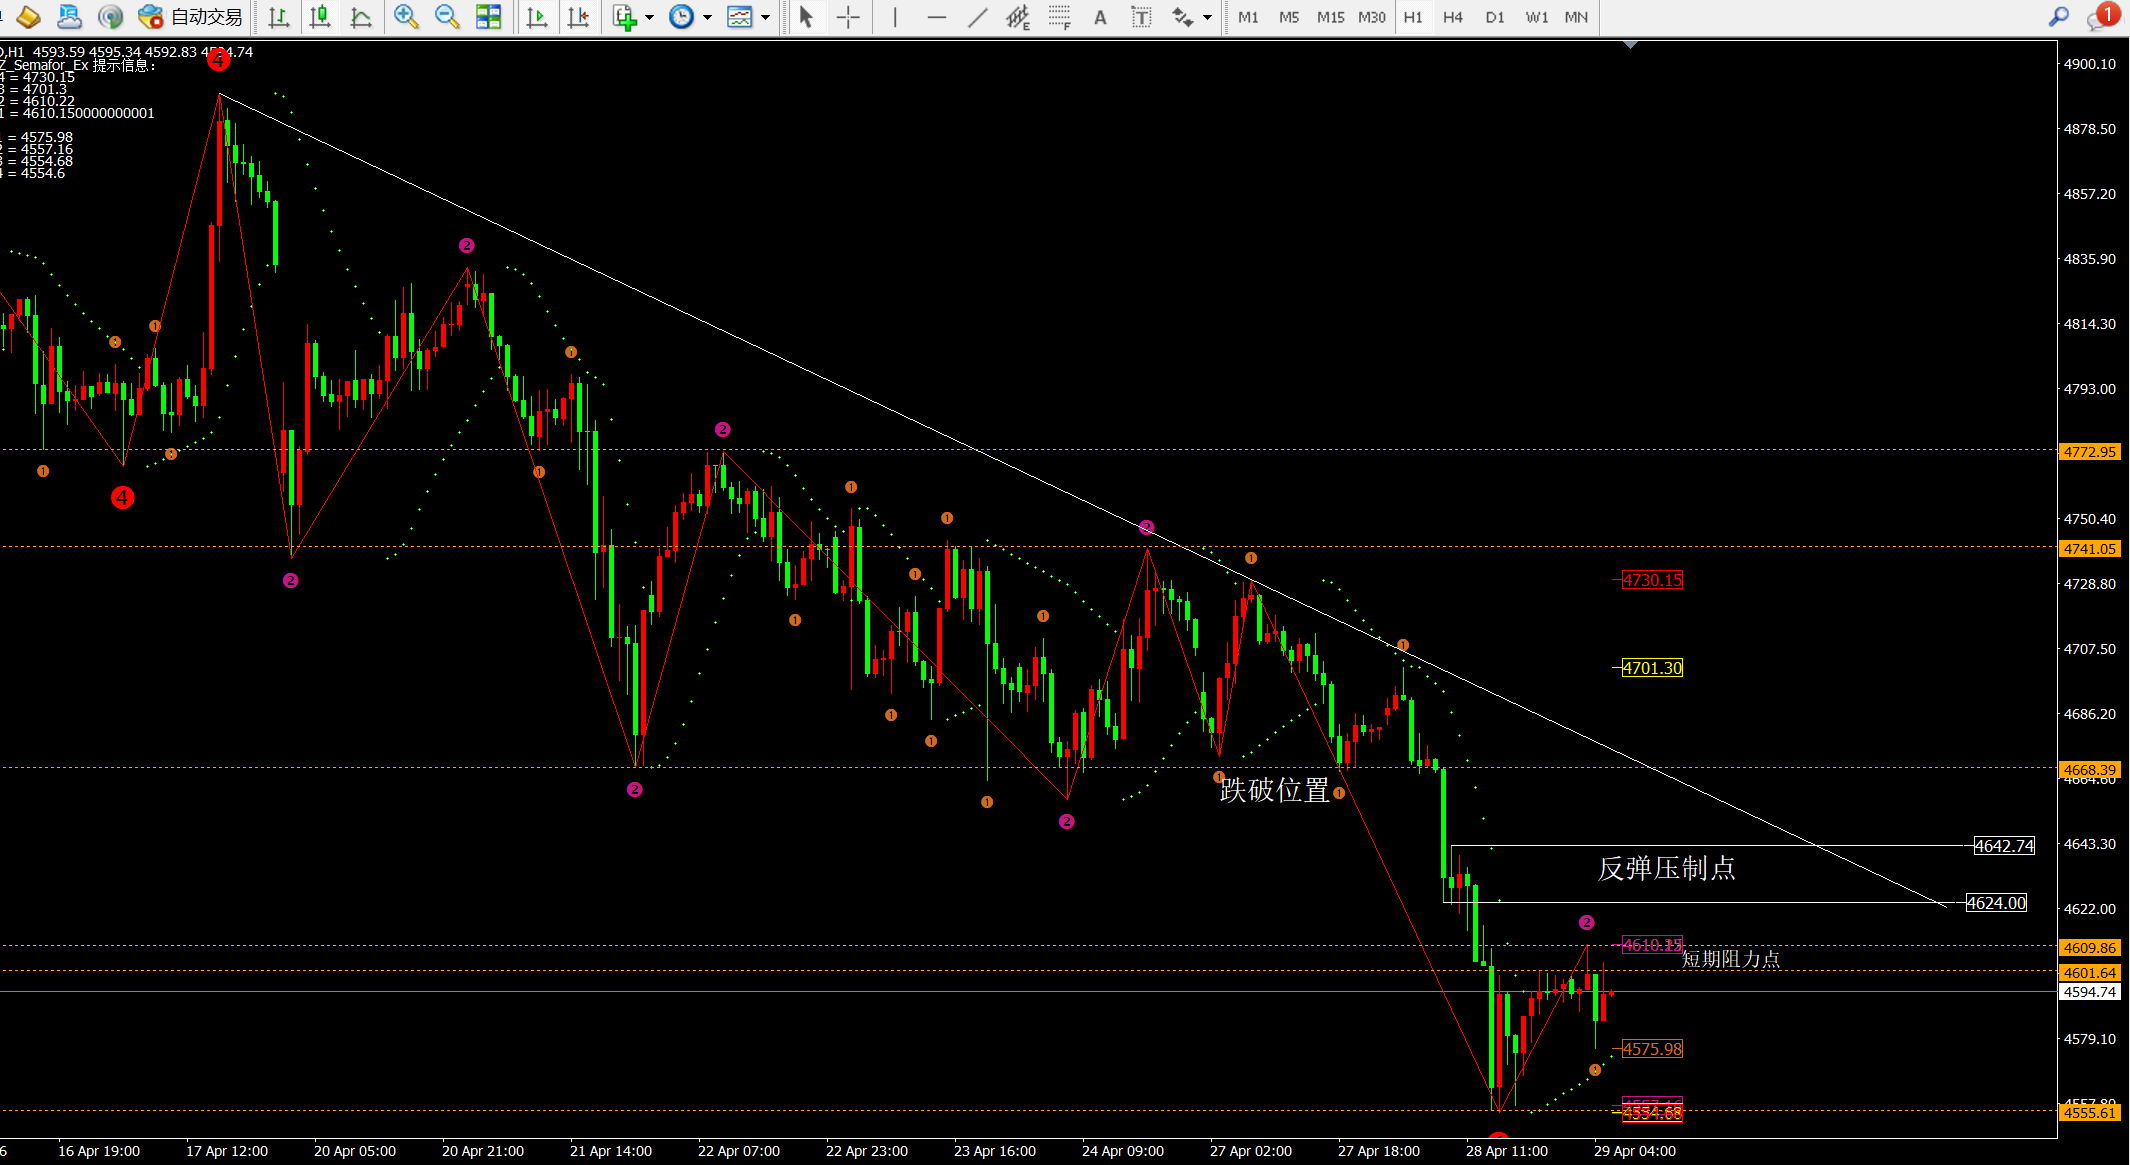Select the draw trendline tool
This screenshot has width=2130, height=1165.
pyautogui.click(x=977, y=17)
